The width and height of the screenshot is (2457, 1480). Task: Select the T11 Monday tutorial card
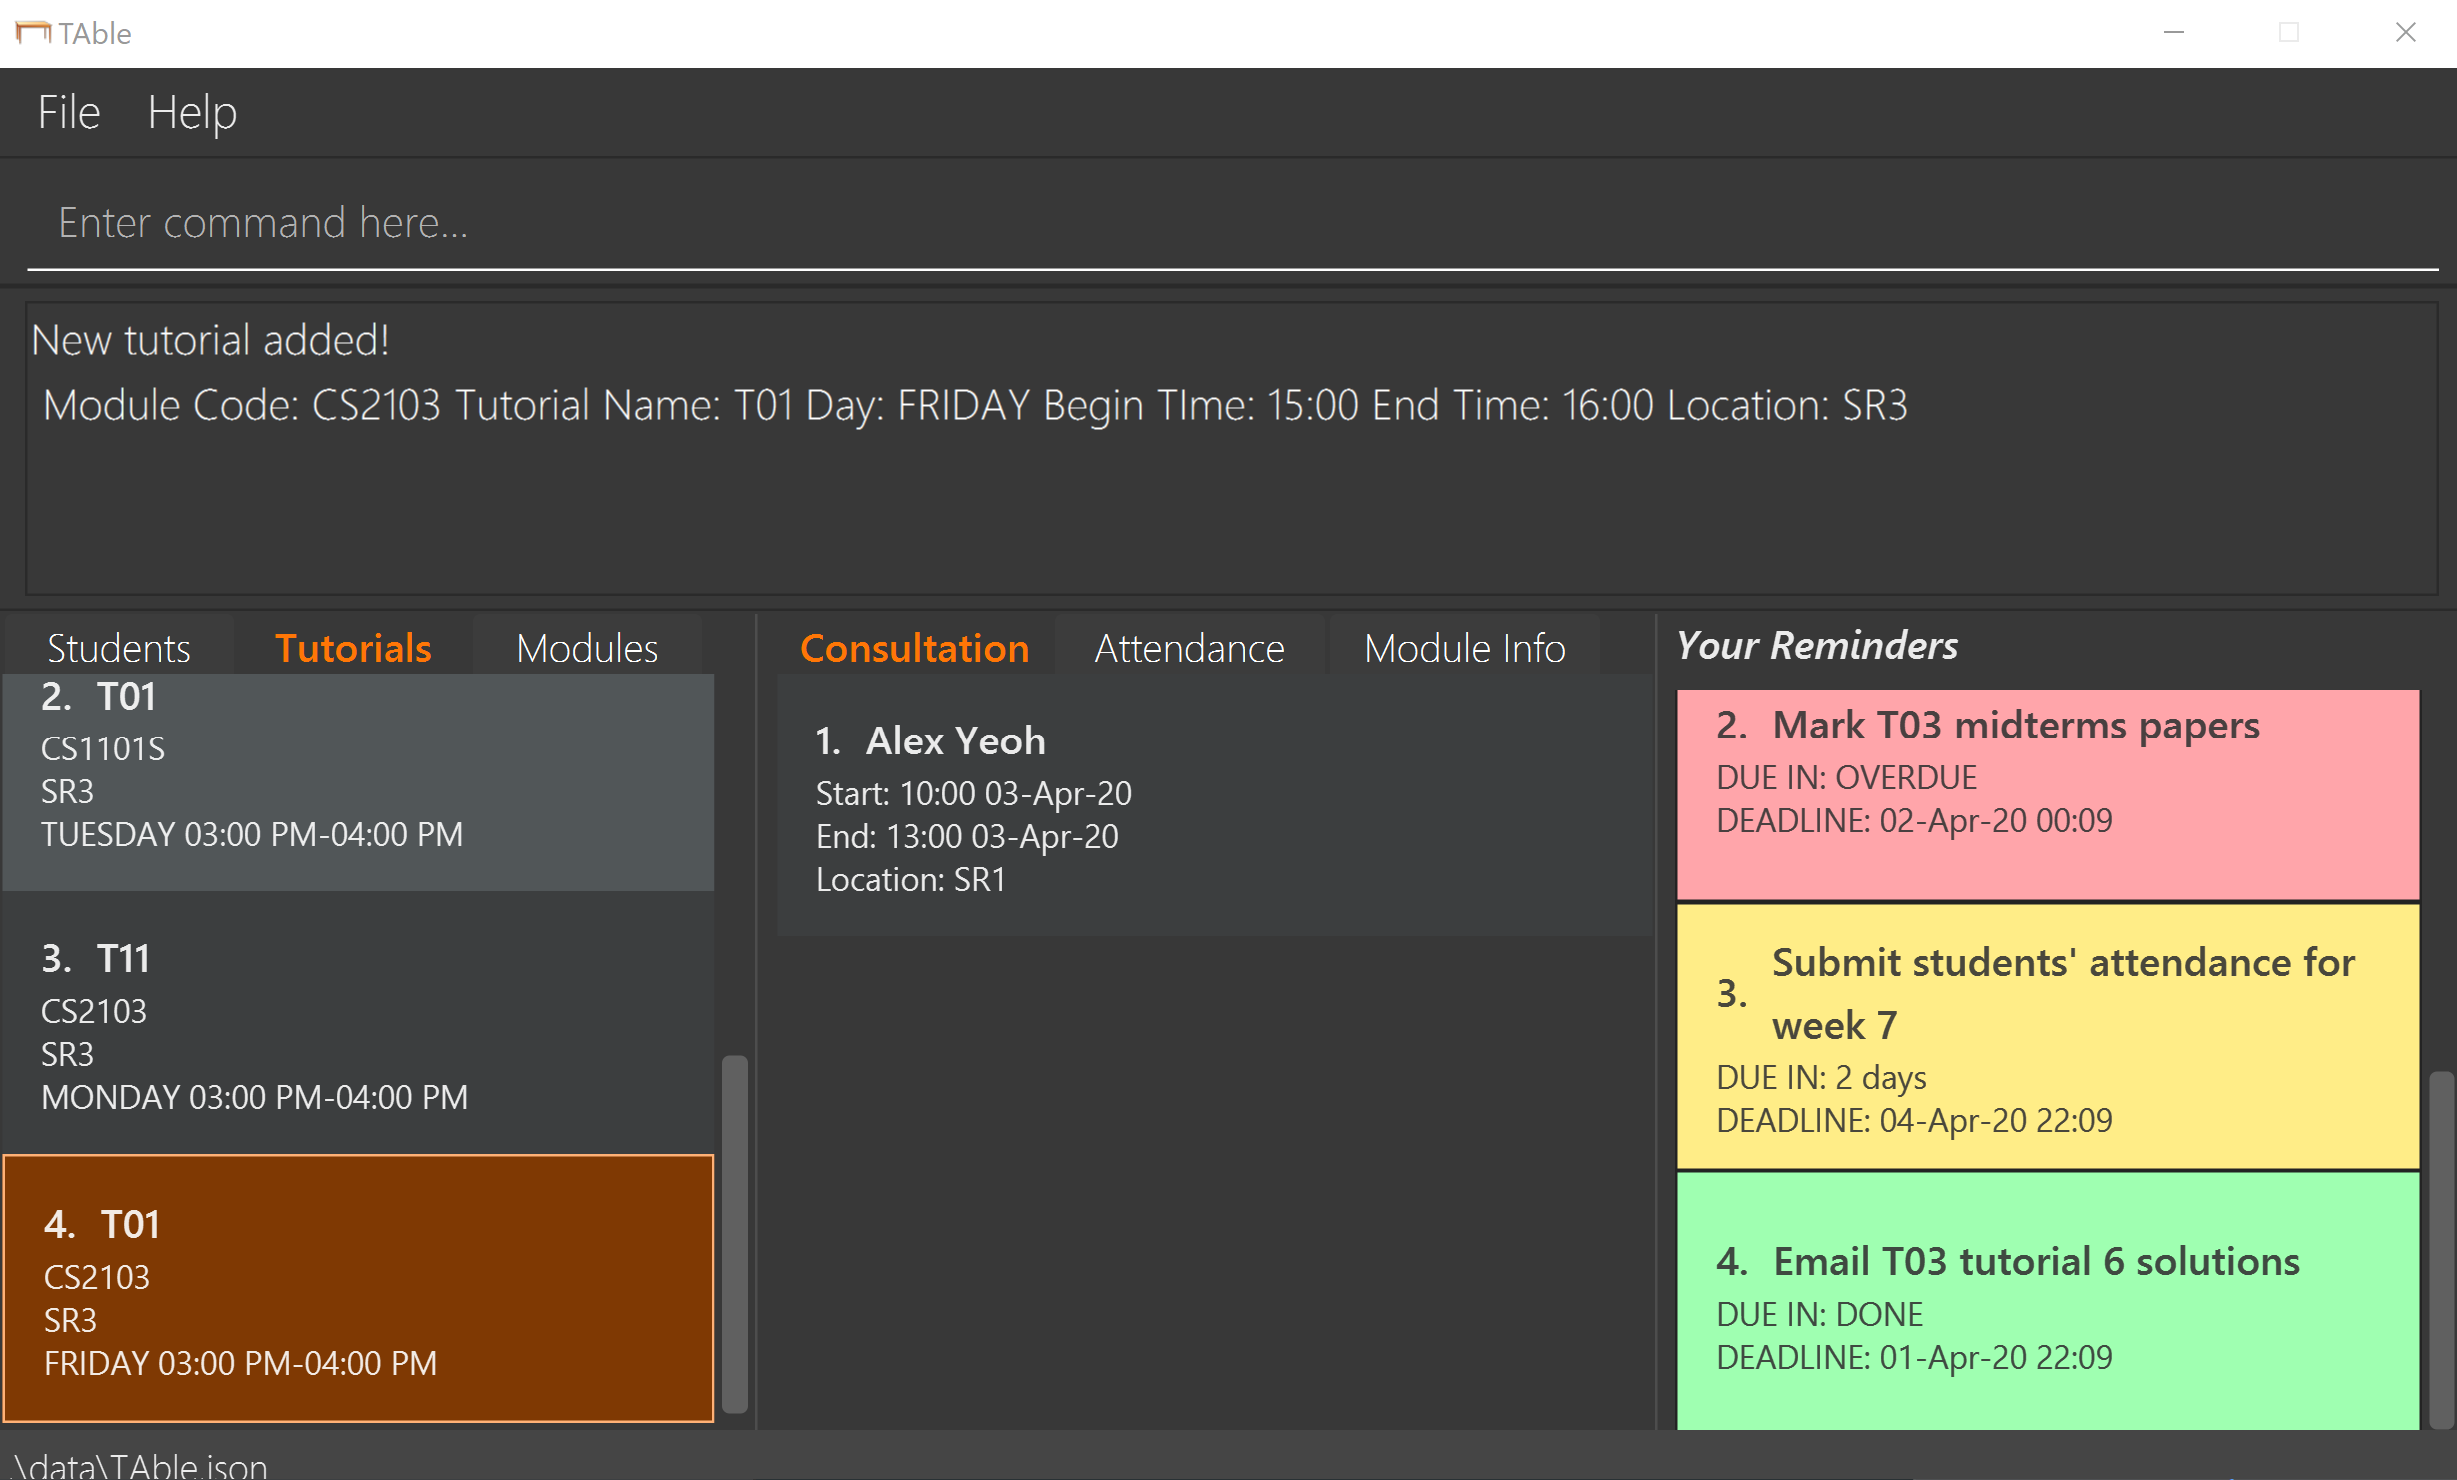[x=358, y=1024]
